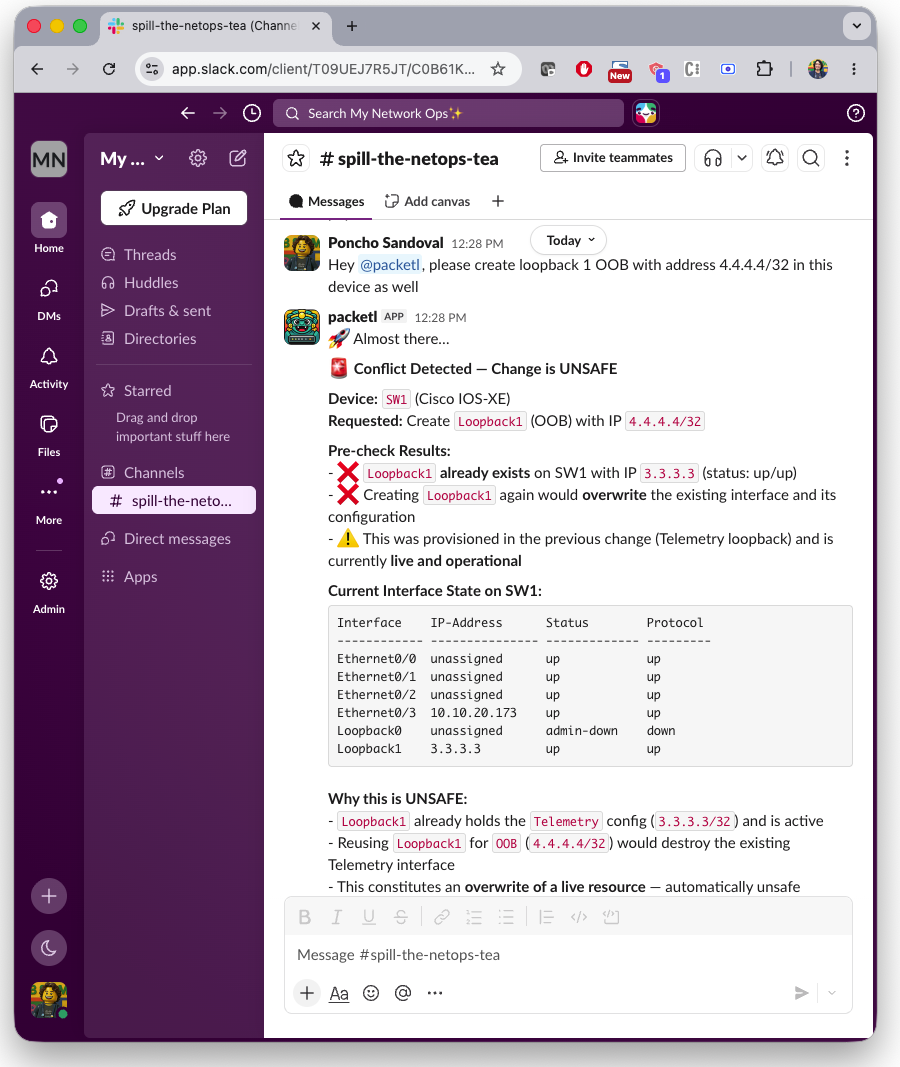Insert link with chain icon in composer

coord(442,917)
